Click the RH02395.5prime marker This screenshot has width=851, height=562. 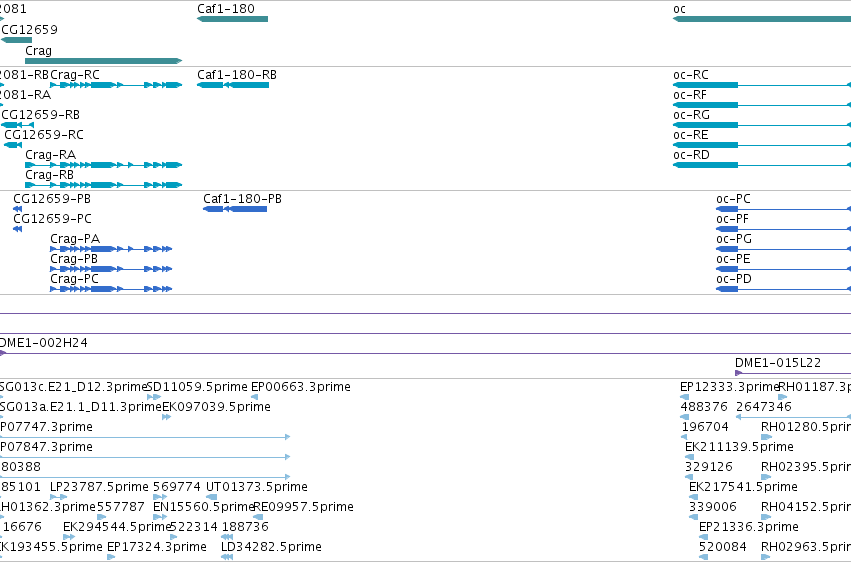[766, 477]
